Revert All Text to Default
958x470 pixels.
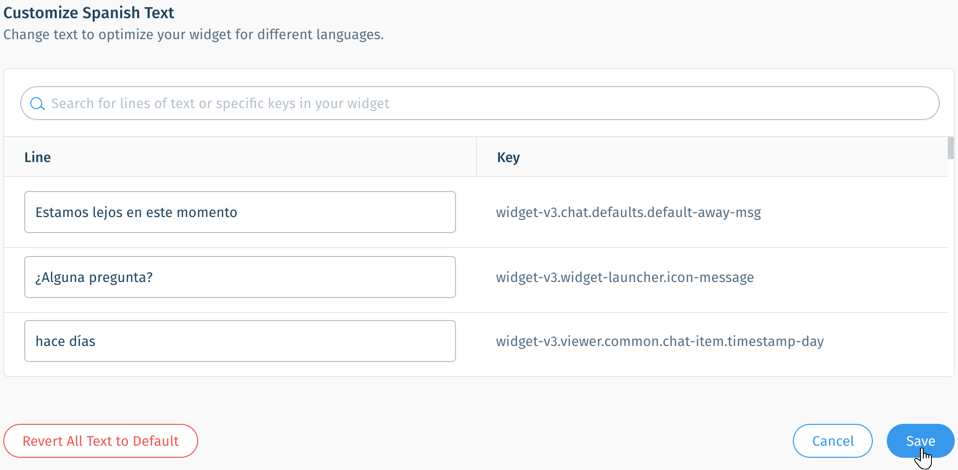pyautogui.click(x=101, y=441)
